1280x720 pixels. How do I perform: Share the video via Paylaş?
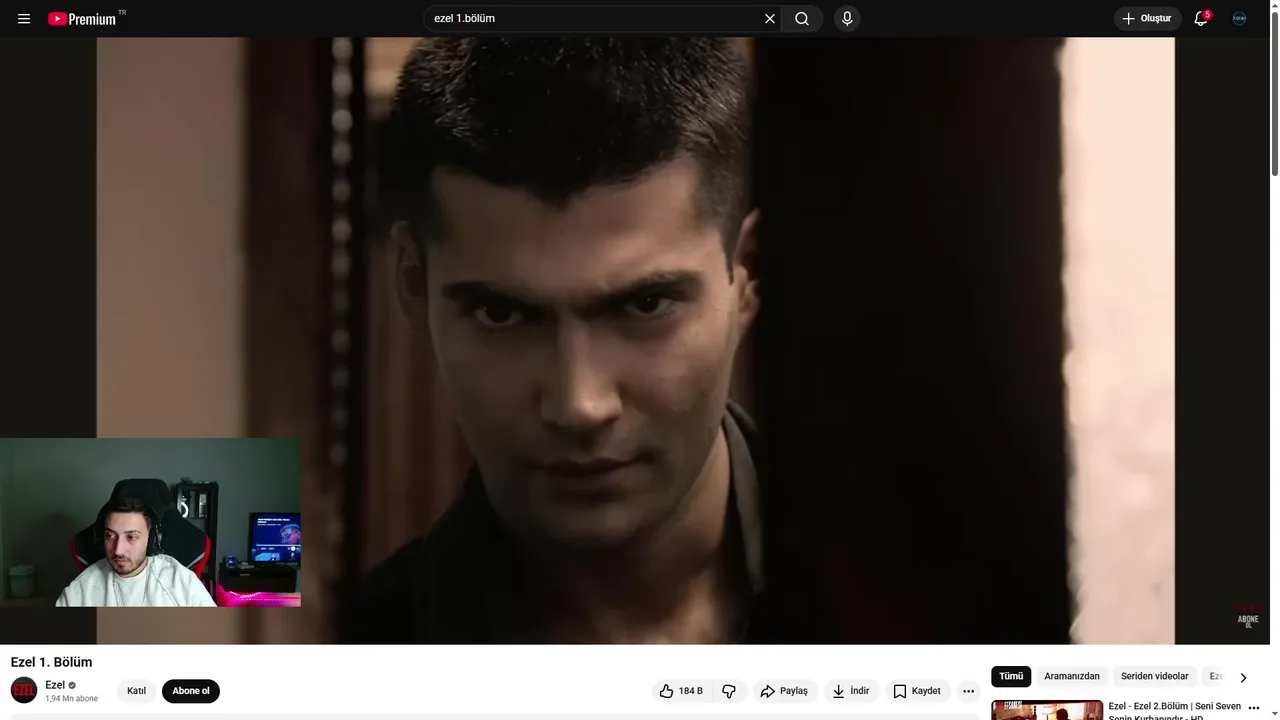(x=784, y=691)
